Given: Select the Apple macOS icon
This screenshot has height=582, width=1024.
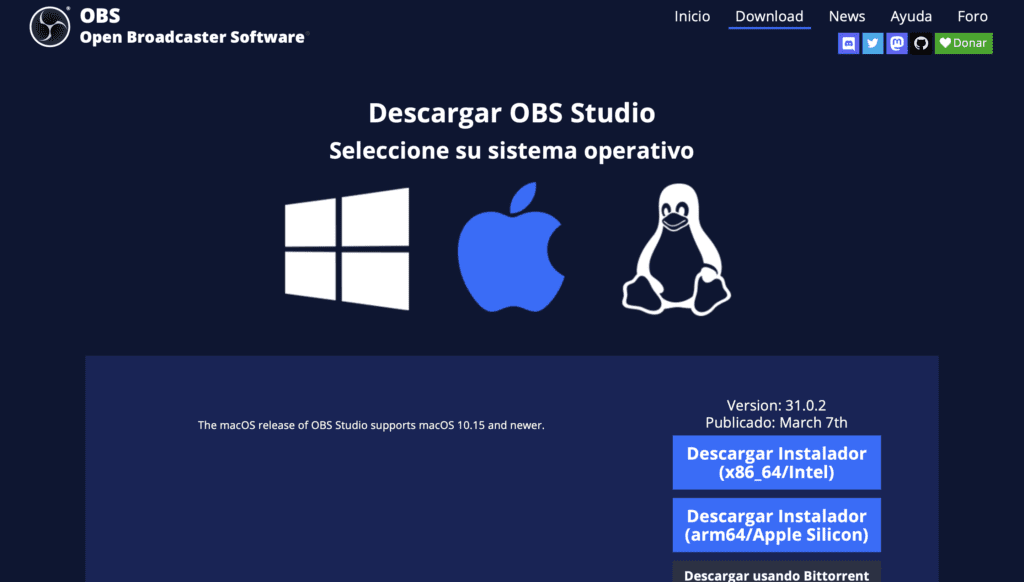Looking at the screenshot, I should click(511, 248).
